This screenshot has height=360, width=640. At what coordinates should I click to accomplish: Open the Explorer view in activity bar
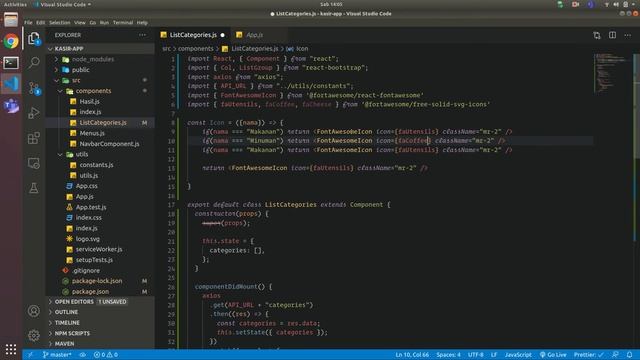(34, 38)
